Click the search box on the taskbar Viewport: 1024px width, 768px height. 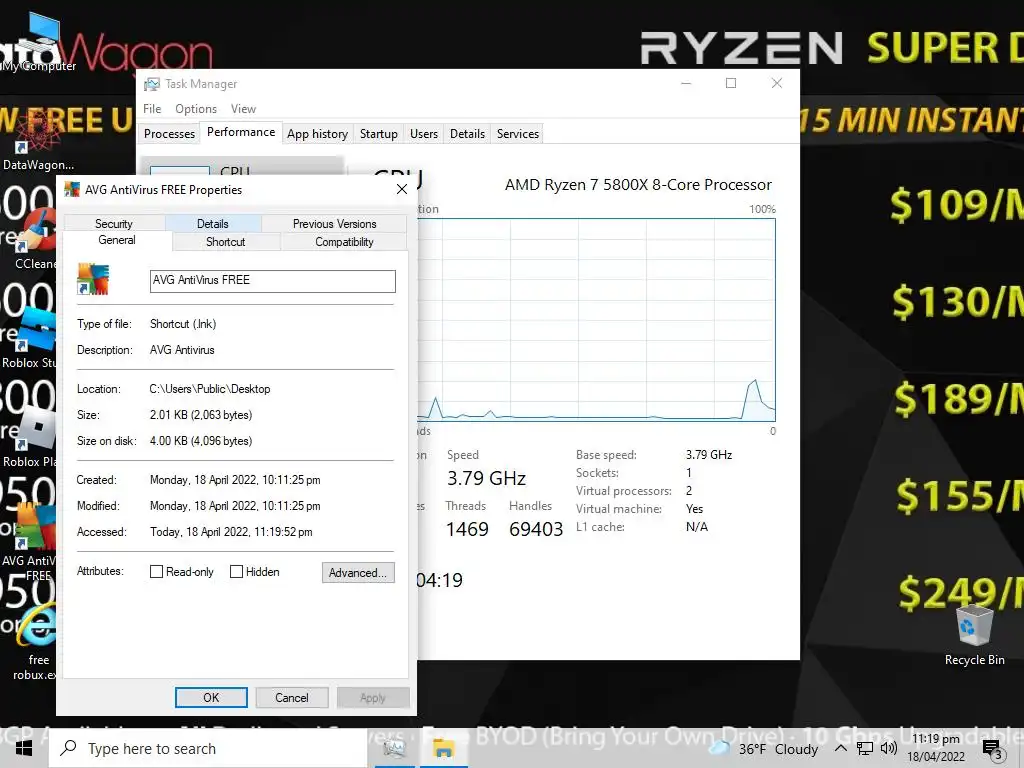pos(208,748)
